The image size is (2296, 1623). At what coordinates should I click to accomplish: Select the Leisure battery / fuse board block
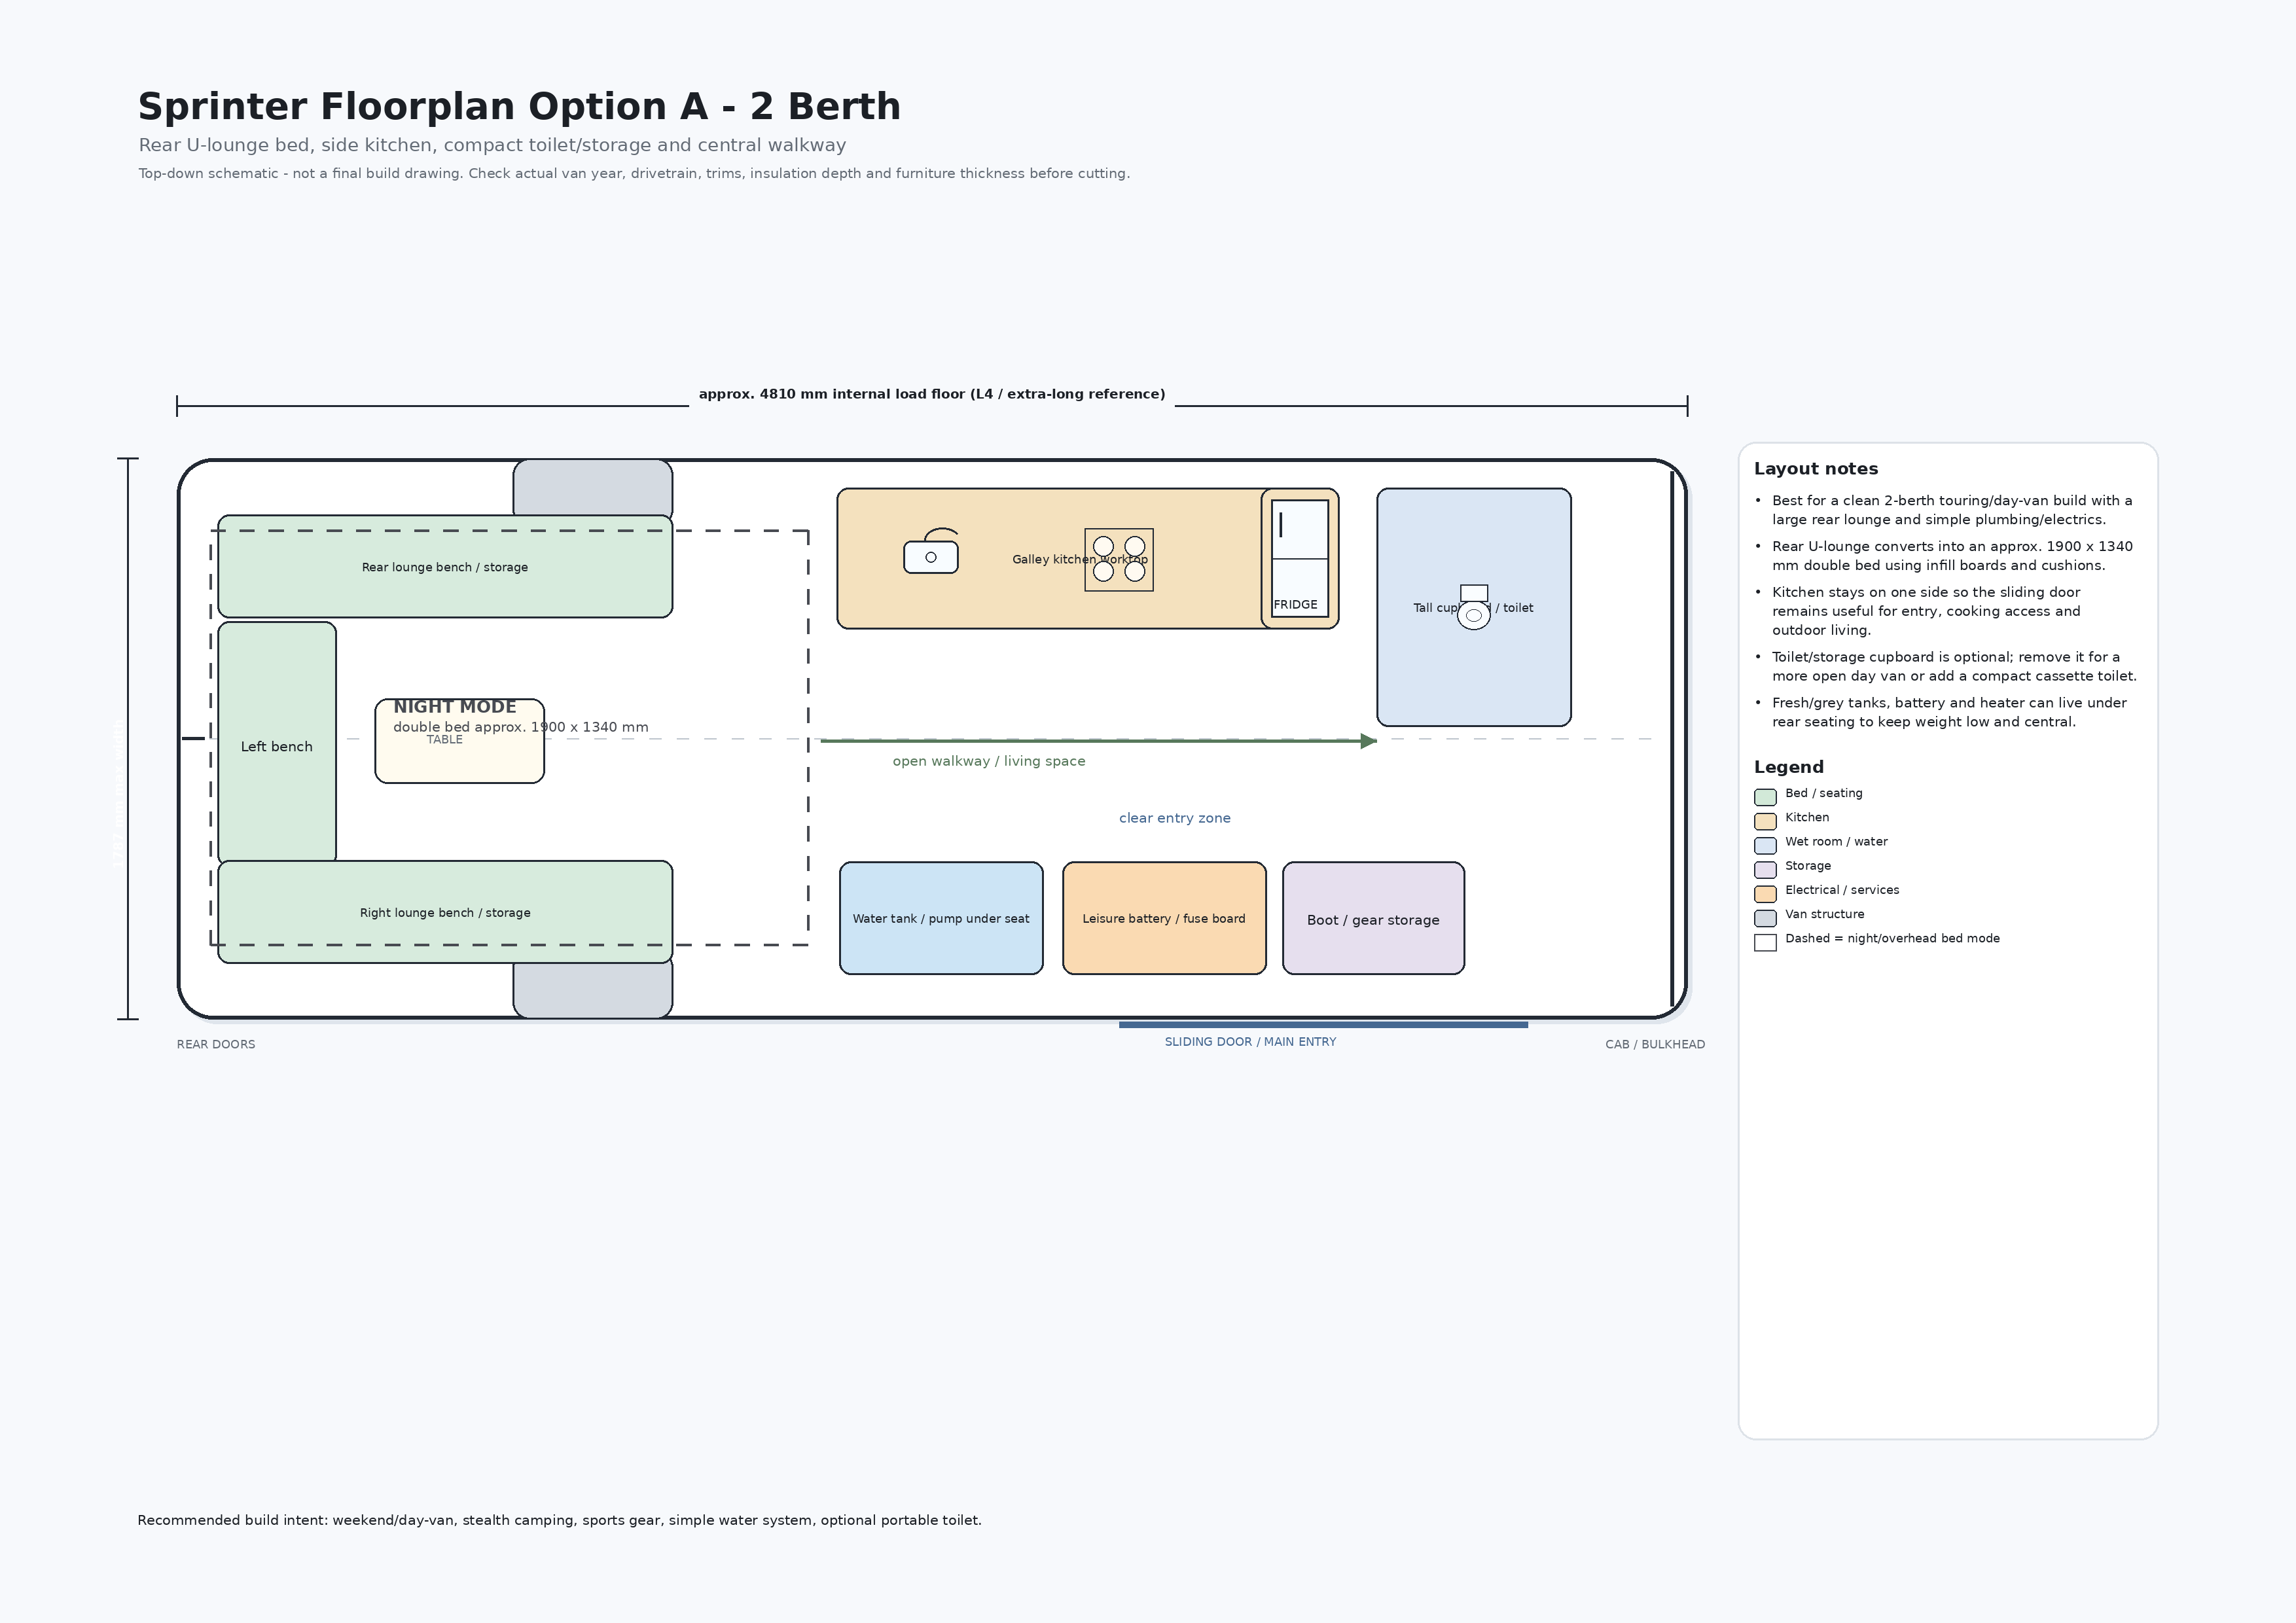click(x=1164, y=918)
